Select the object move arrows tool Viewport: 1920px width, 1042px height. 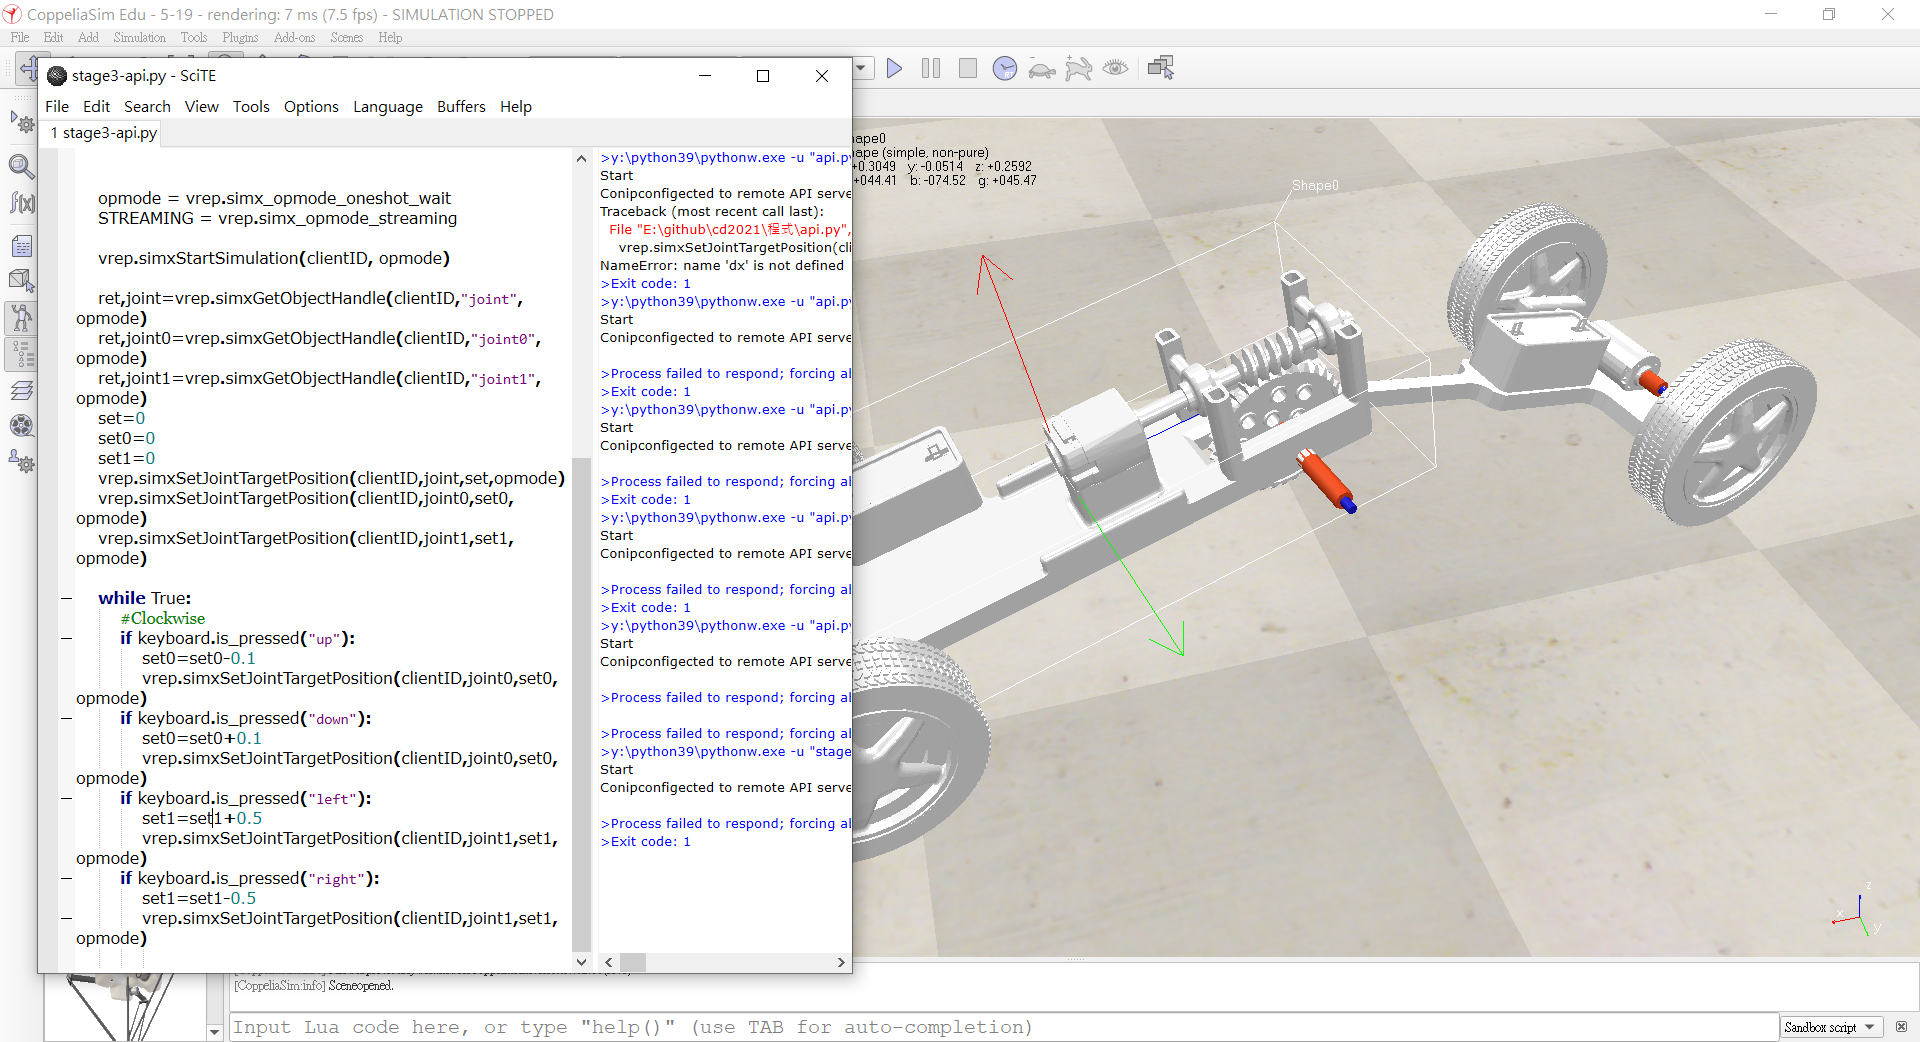point(28,68)
